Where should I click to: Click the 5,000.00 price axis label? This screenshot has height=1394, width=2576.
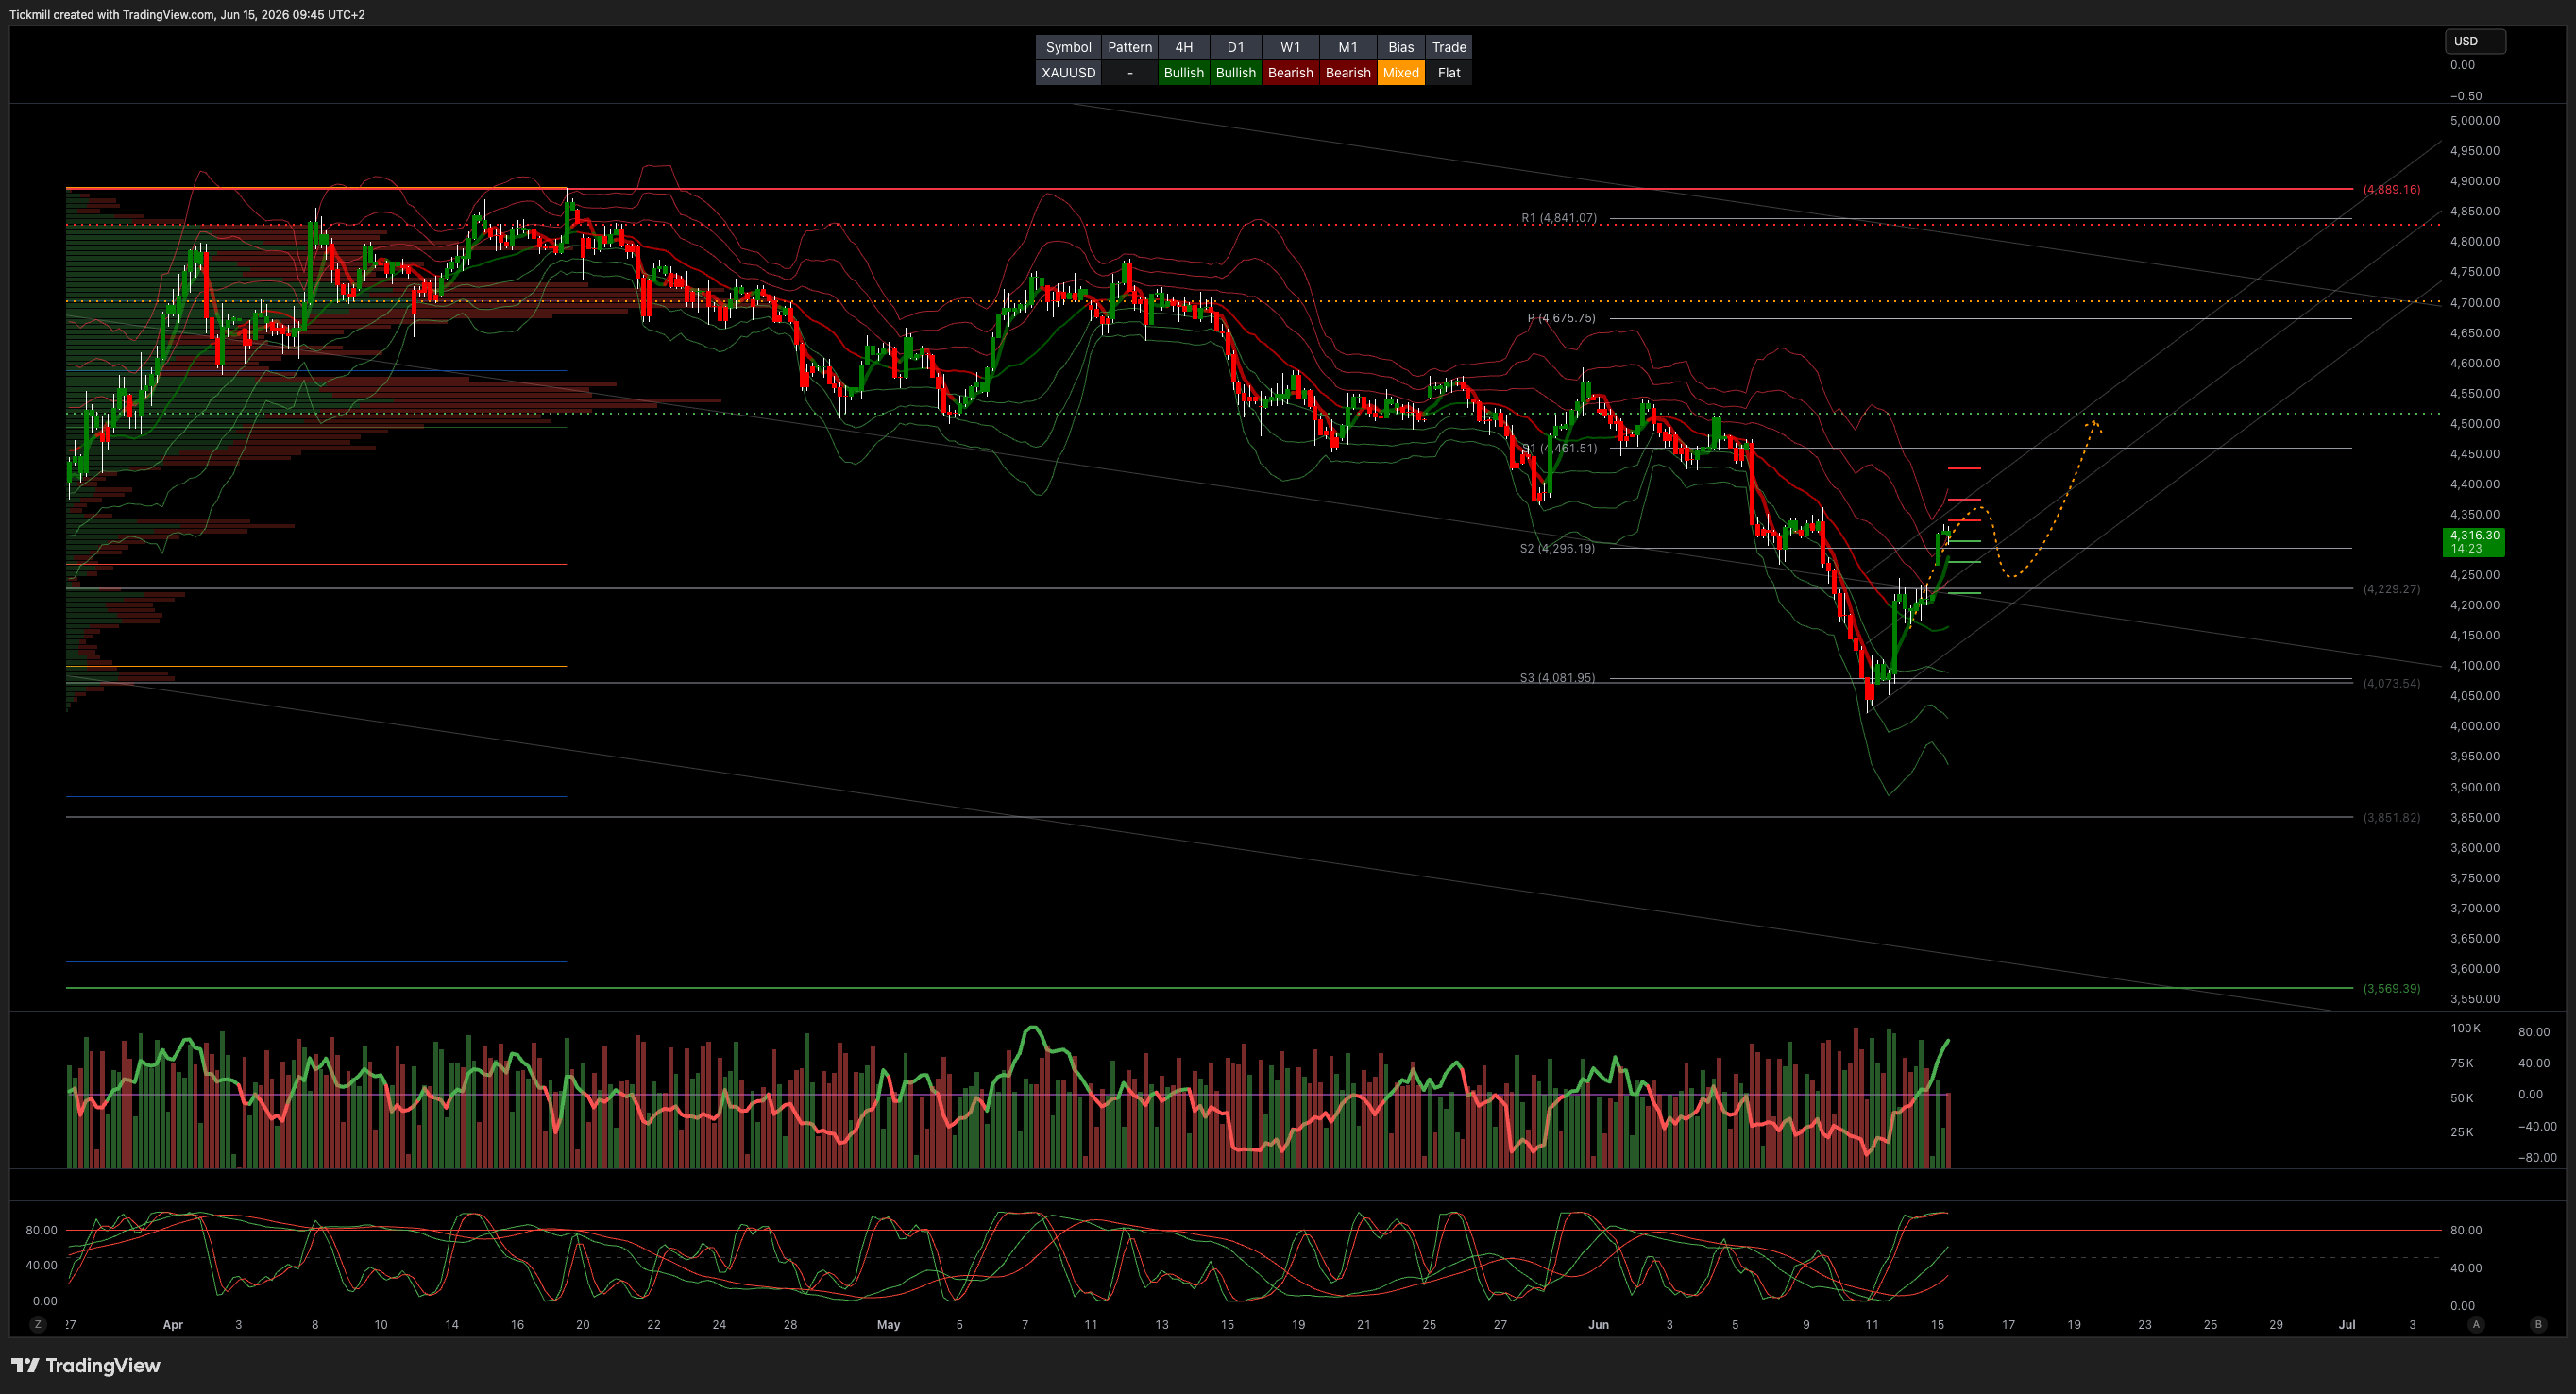point(2475,120)
